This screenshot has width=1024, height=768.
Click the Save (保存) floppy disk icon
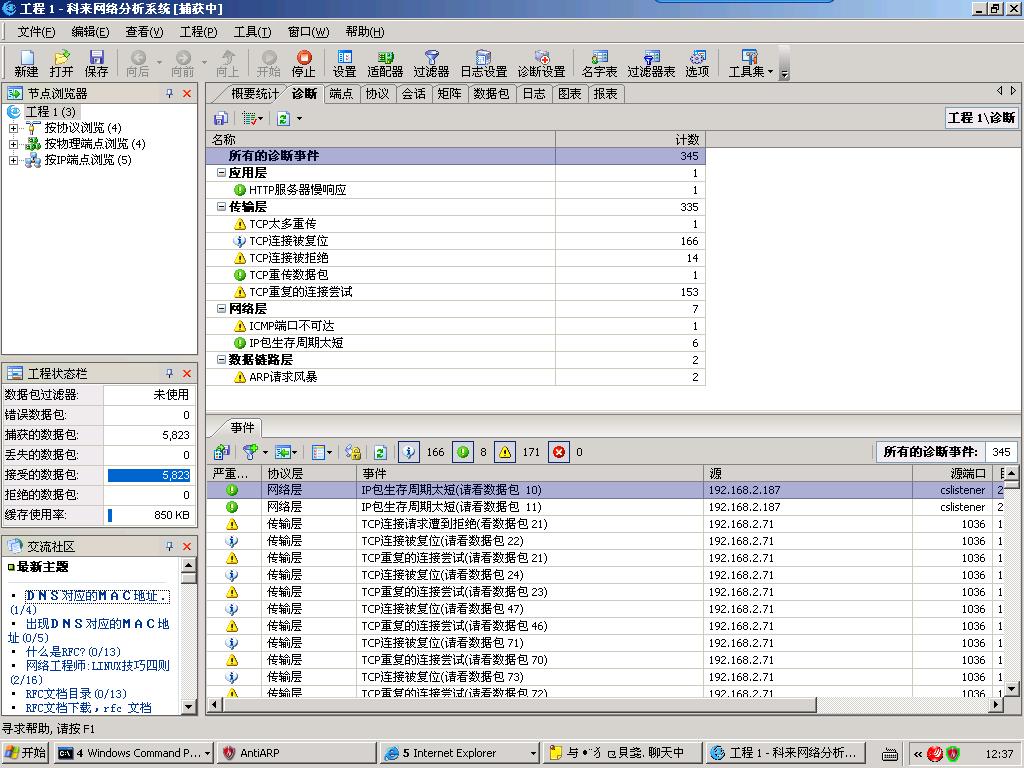click(97, 60)
